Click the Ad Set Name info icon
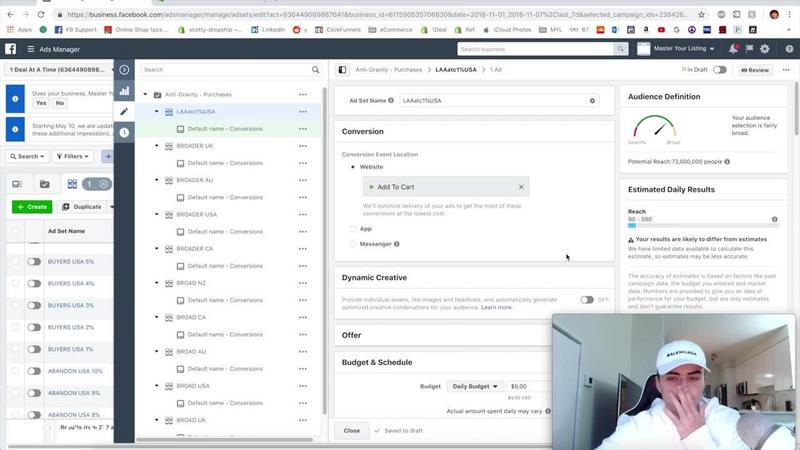 391,101
